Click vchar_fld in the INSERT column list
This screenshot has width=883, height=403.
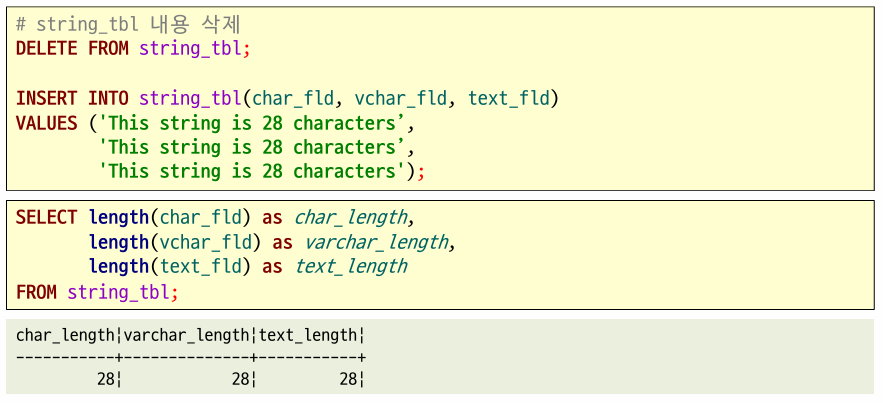(401, 99)
